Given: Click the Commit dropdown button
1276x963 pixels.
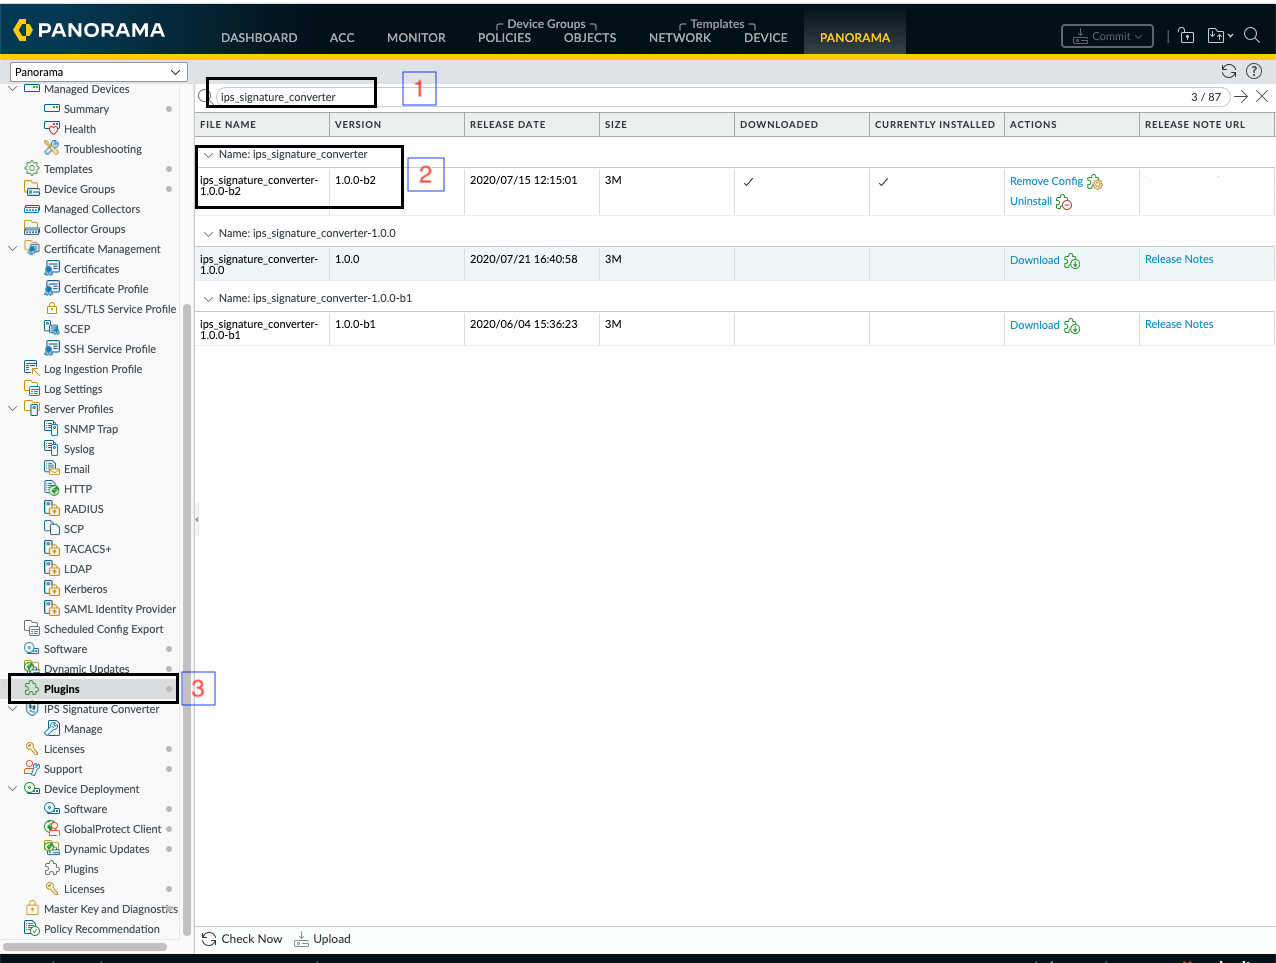Looking at the screenshot, I should 1107,36.
